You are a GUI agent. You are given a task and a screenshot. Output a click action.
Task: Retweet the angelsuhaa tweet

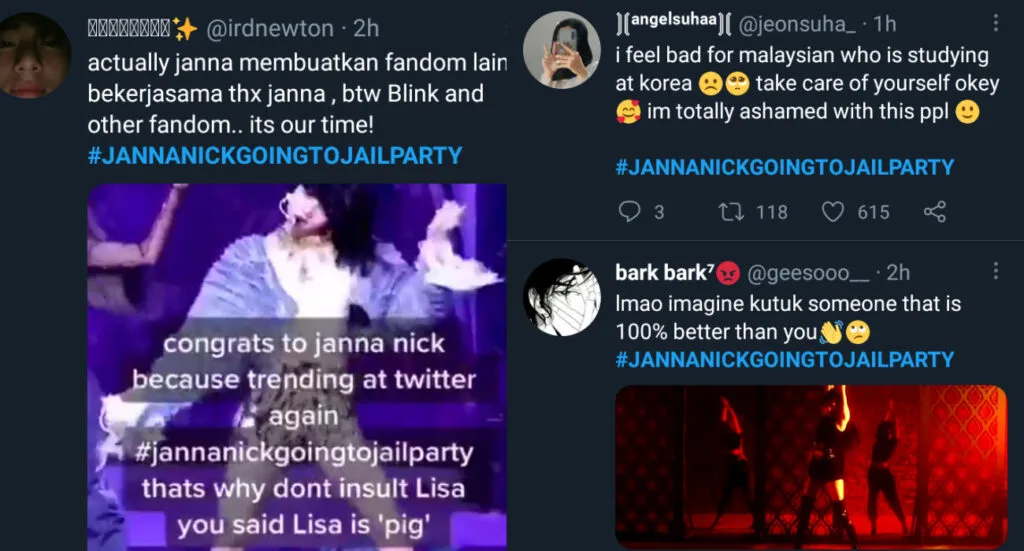pos(731,212)
